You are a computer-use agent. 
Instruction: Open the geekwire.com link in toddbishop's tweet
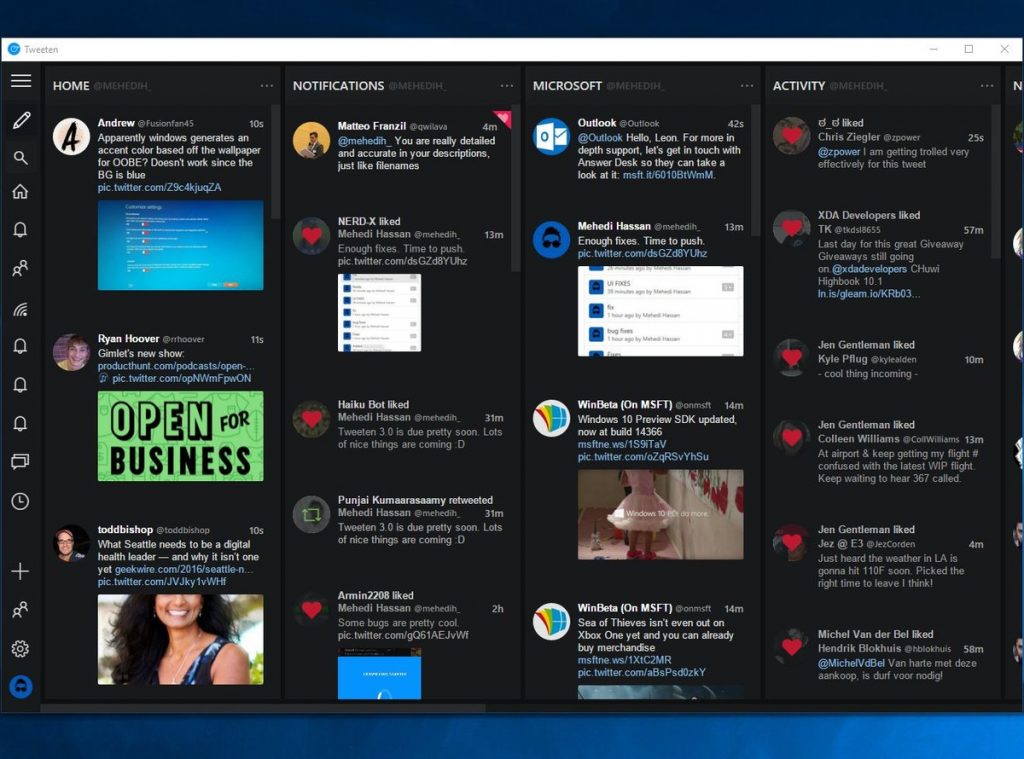(184, 569)
